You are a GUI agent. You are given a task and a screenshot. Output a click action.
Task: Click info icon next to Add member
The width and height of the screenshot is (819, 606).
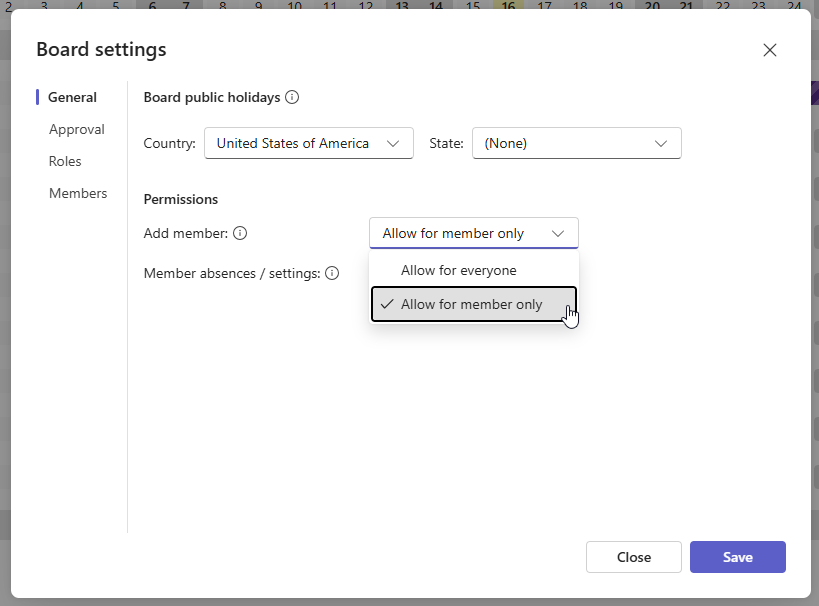(x=239, y=233)
